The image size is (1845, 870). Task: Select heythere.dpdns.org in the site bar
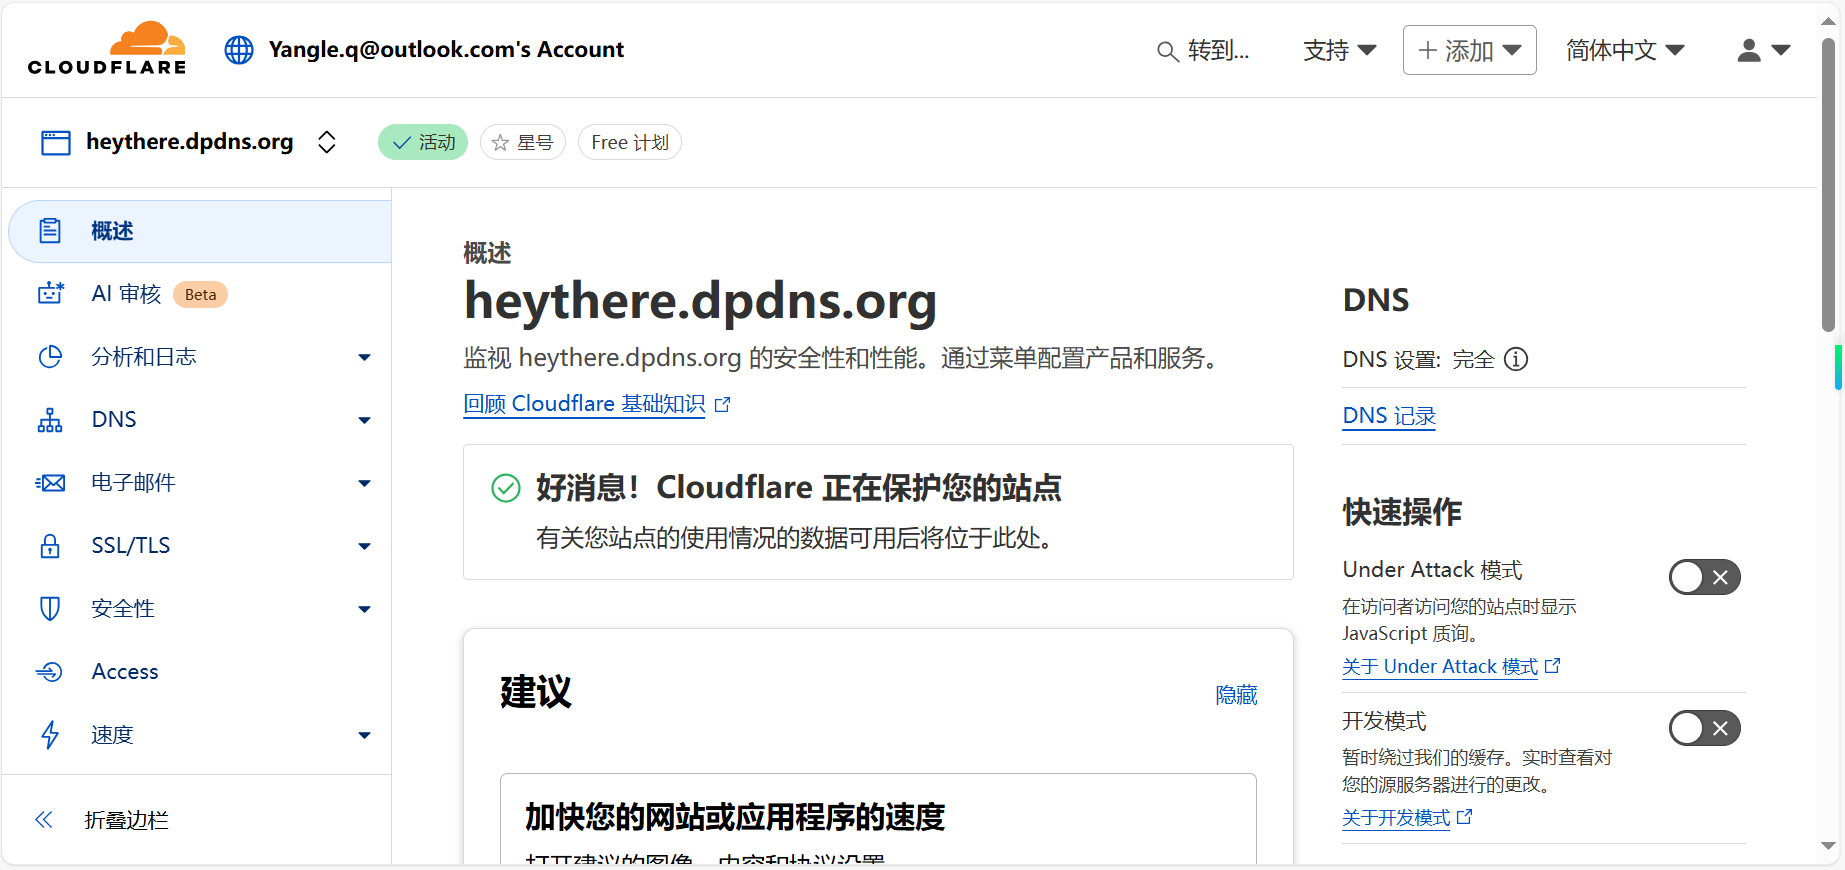190,142
